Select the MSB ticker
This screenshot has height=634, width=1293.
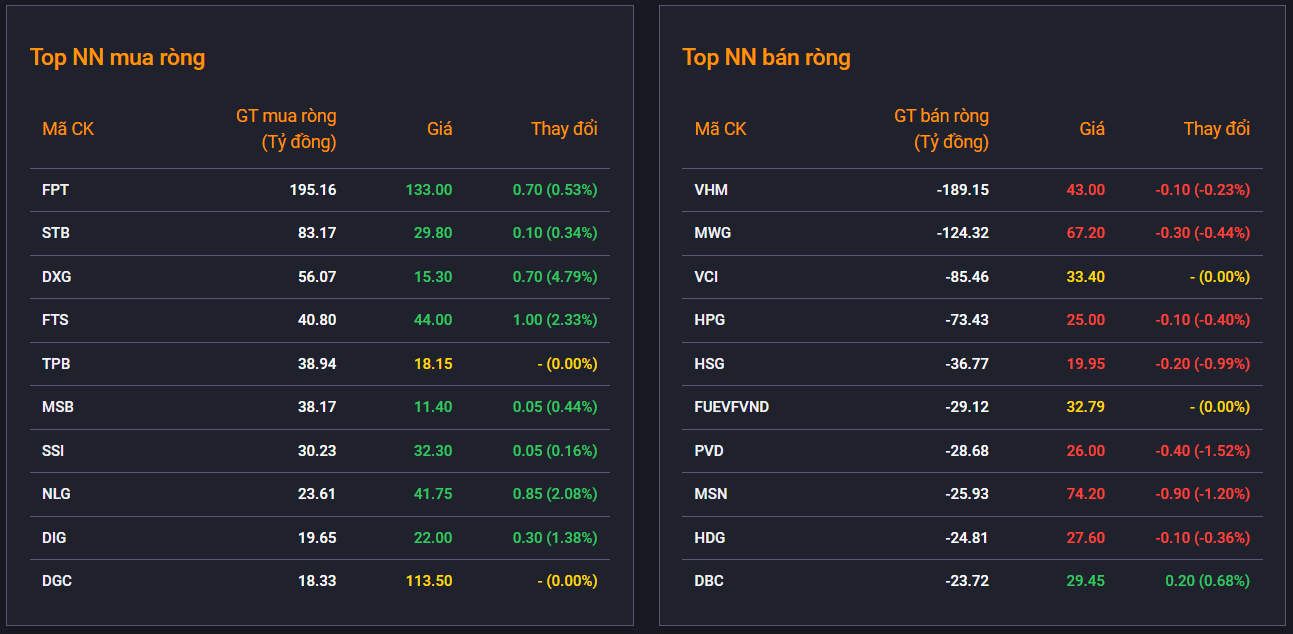[58, 407]
